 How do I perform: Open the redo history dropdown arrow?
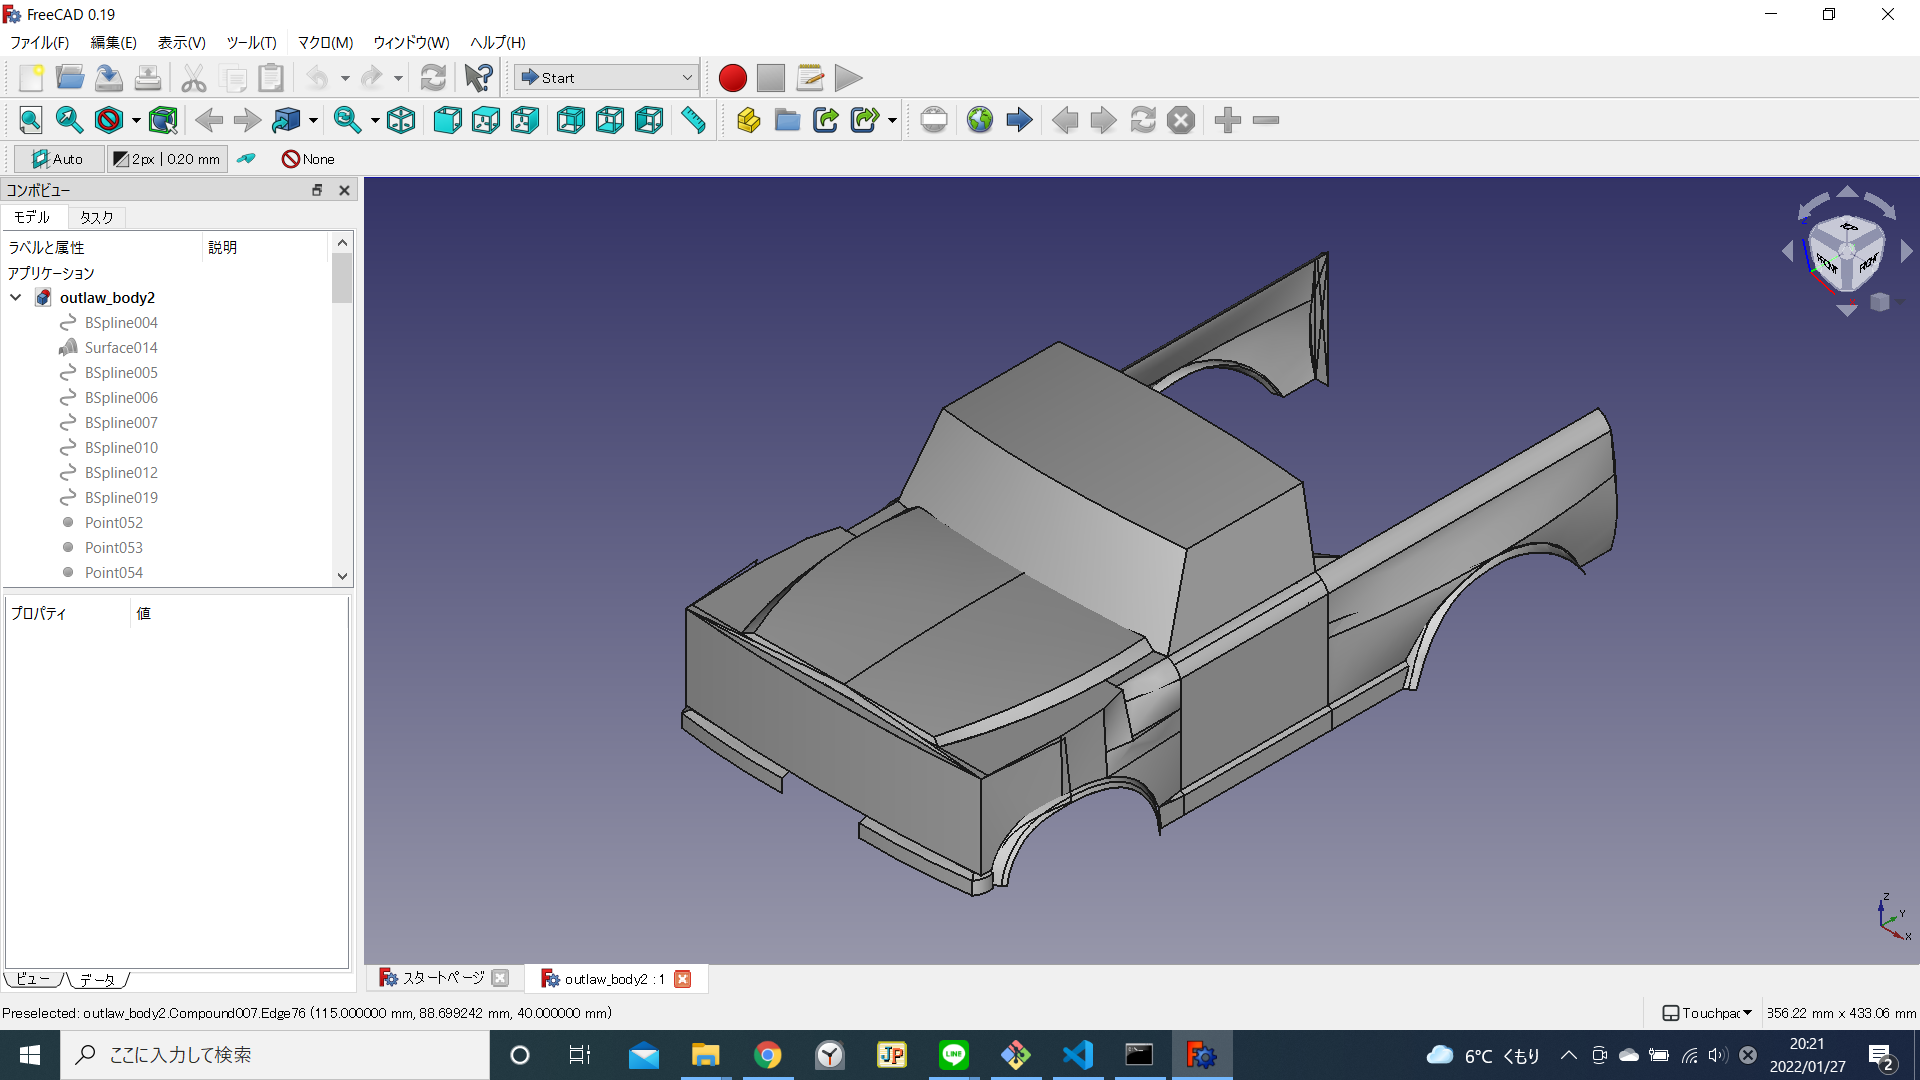(x=398, y=78)
